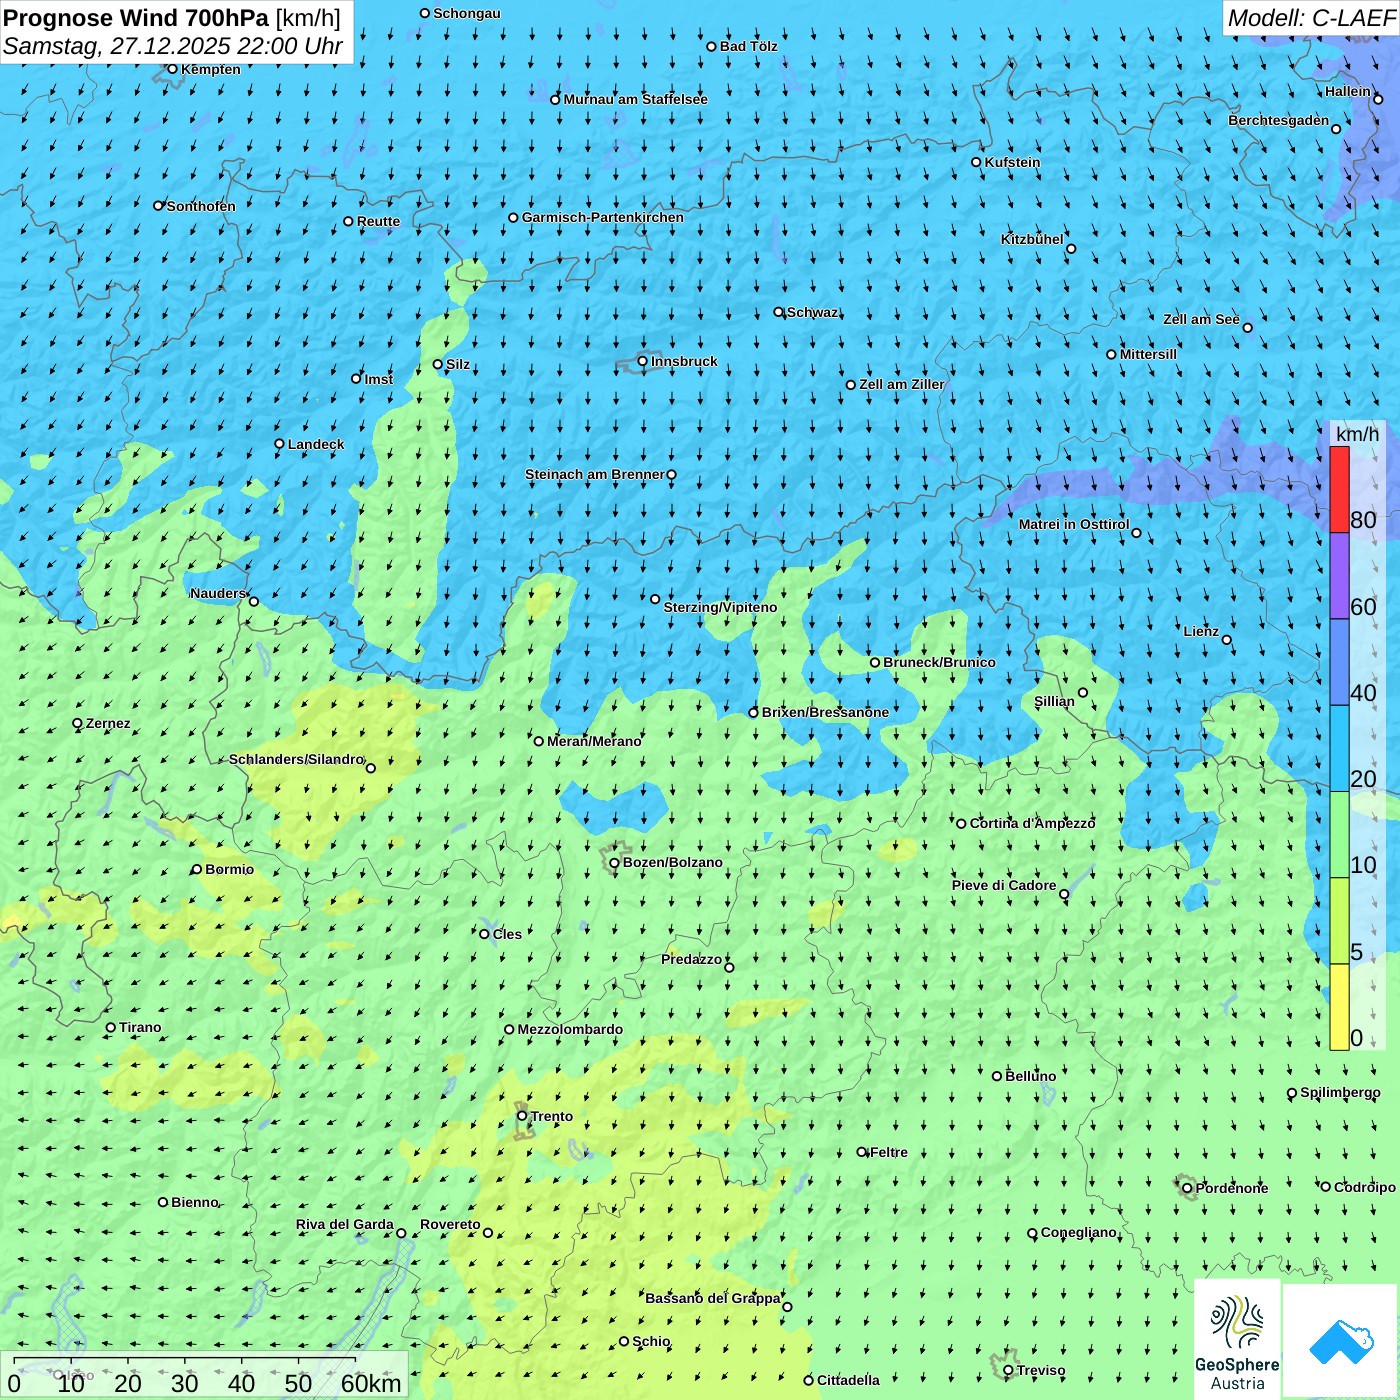This screenshot has height=1400, width=1400.
Task: Click the 'Zell am Ziller' label
Action: [x=902, y=384]
